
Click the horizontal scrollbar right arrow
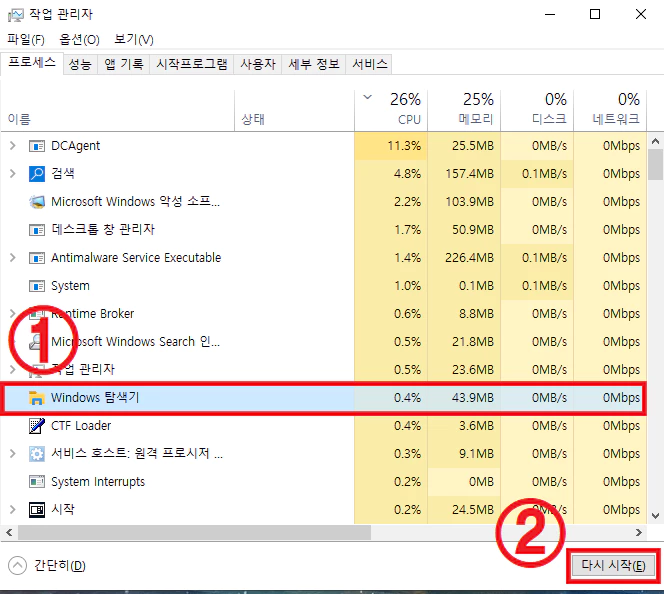click(x=639, y=533)
